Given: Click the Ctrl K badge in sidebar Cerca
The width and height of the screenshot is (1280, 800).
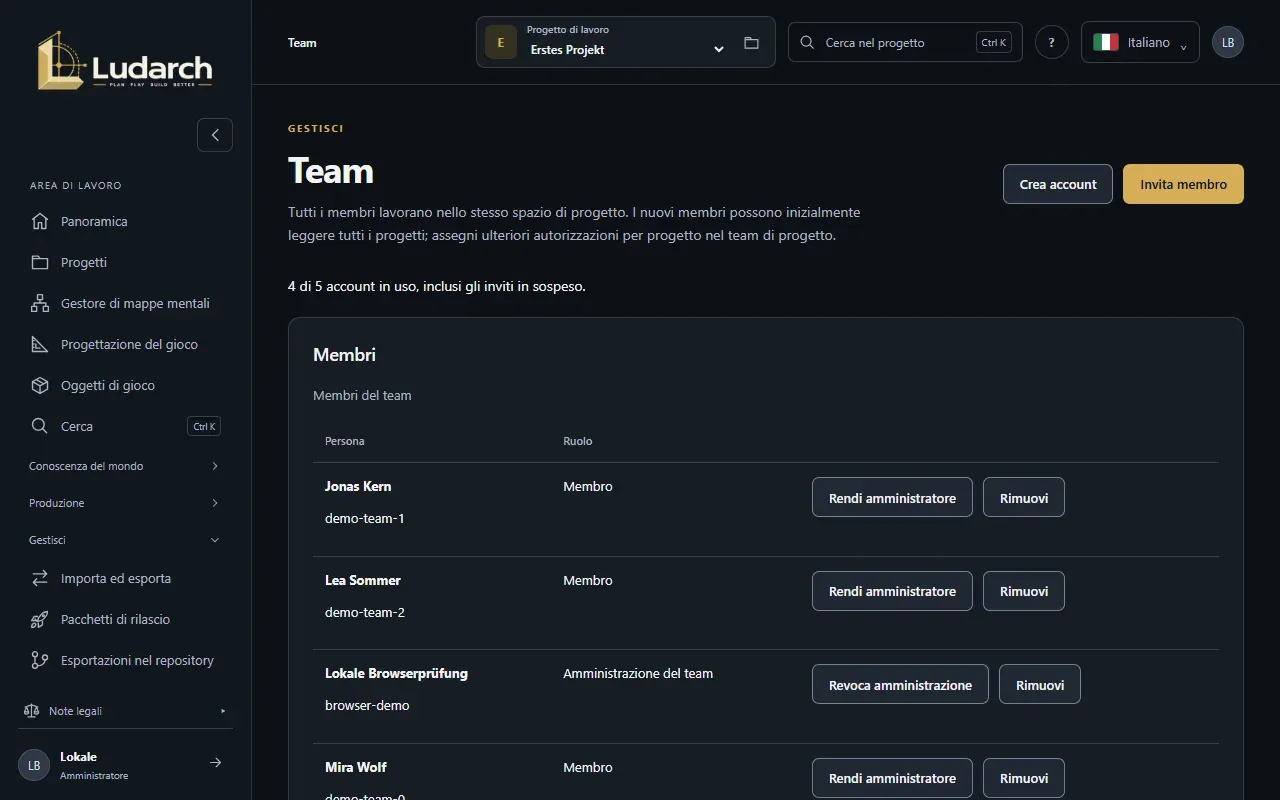Looking at the screenshot, I should tap(204, 426).
